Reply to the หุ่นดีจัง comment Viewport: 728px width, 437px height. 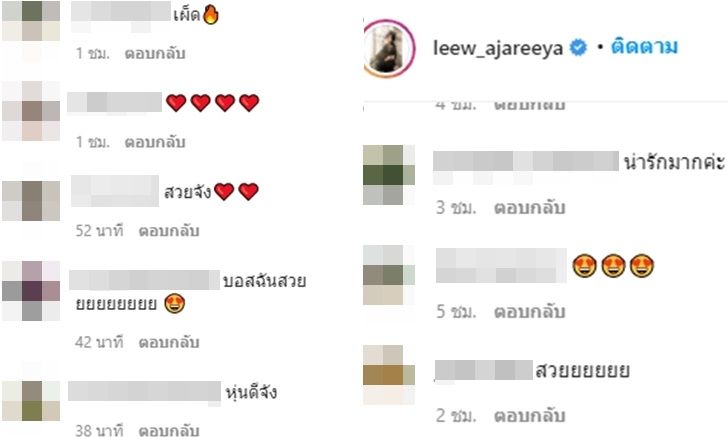pos(169,430)
